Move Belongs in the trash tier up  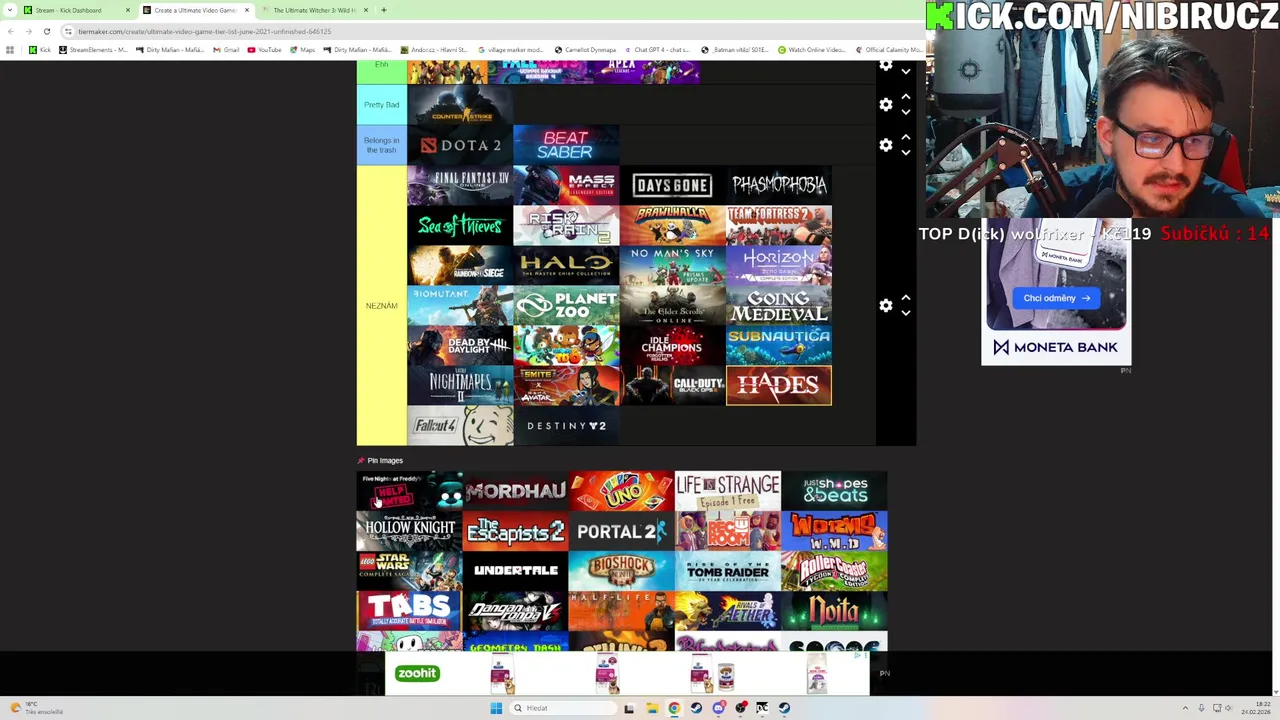click(906, 137)
